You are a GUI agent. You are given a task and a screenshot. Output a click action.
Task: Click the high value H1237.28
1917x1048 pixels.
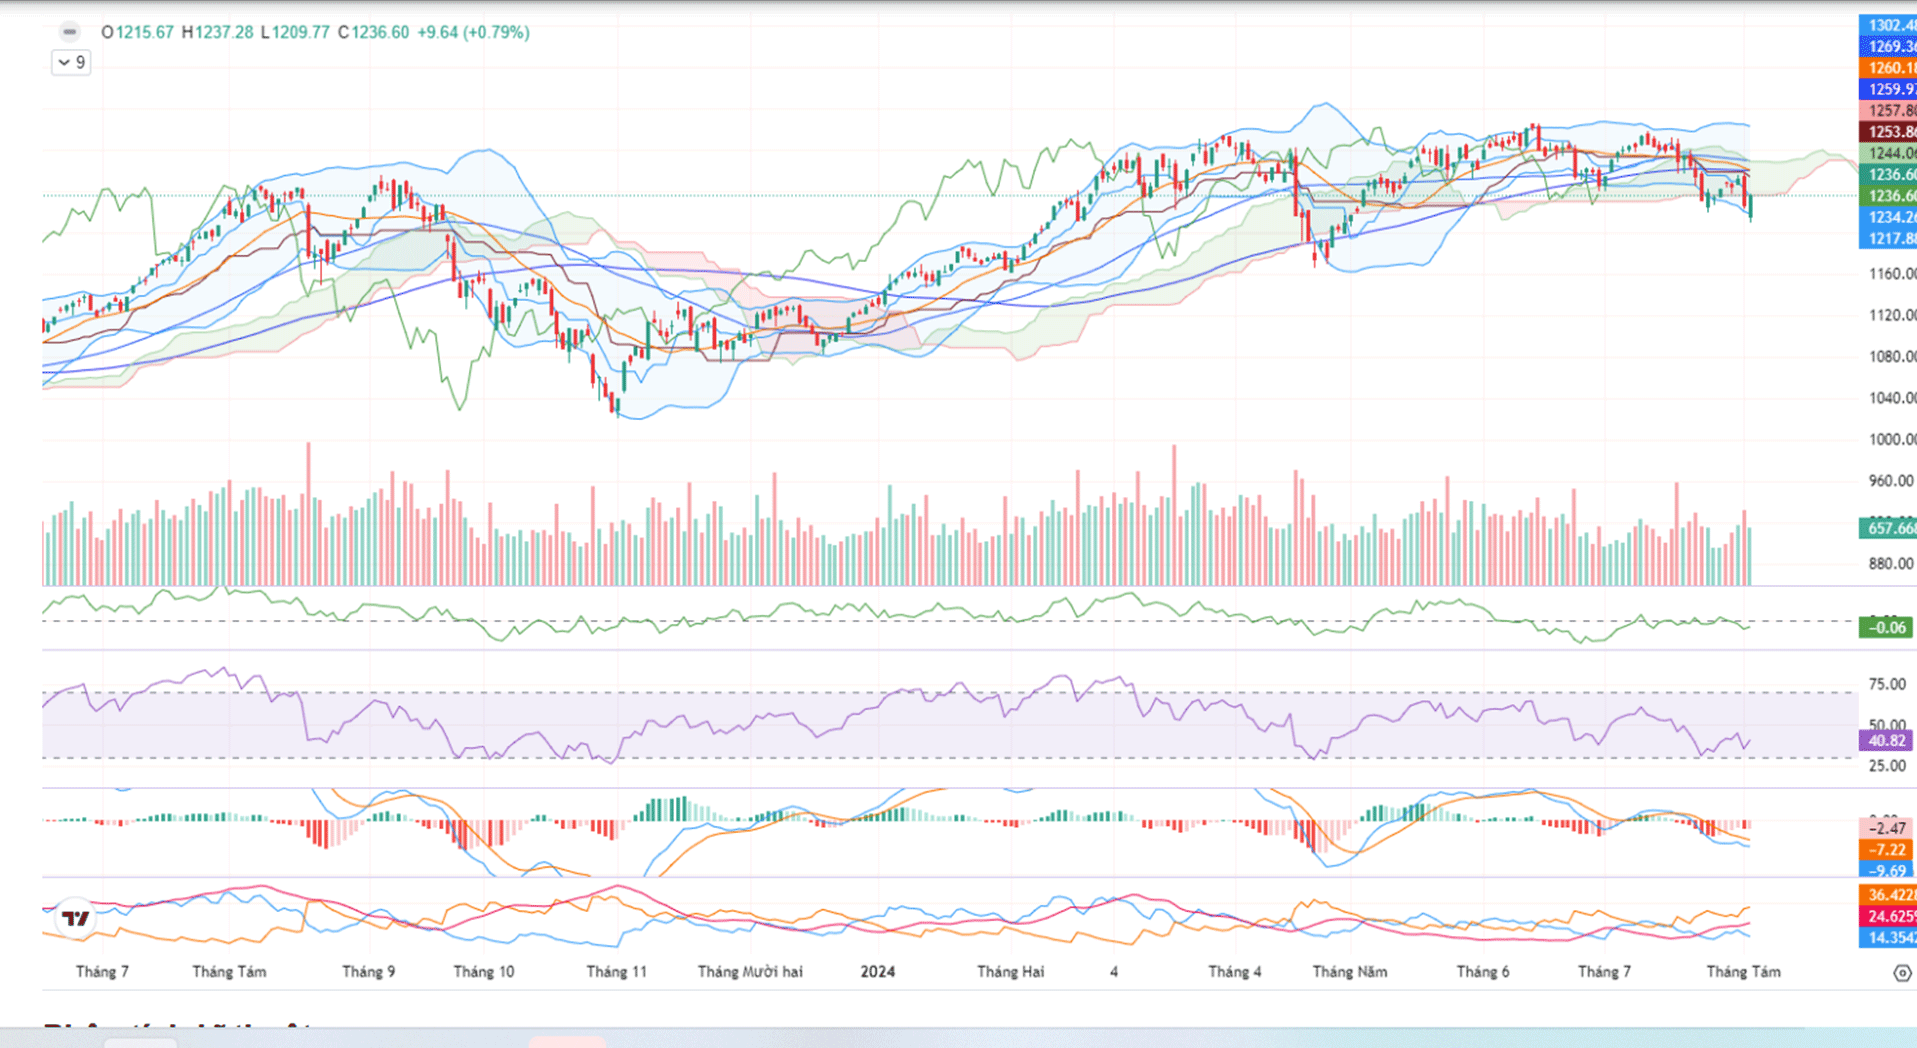click(217, 32)
